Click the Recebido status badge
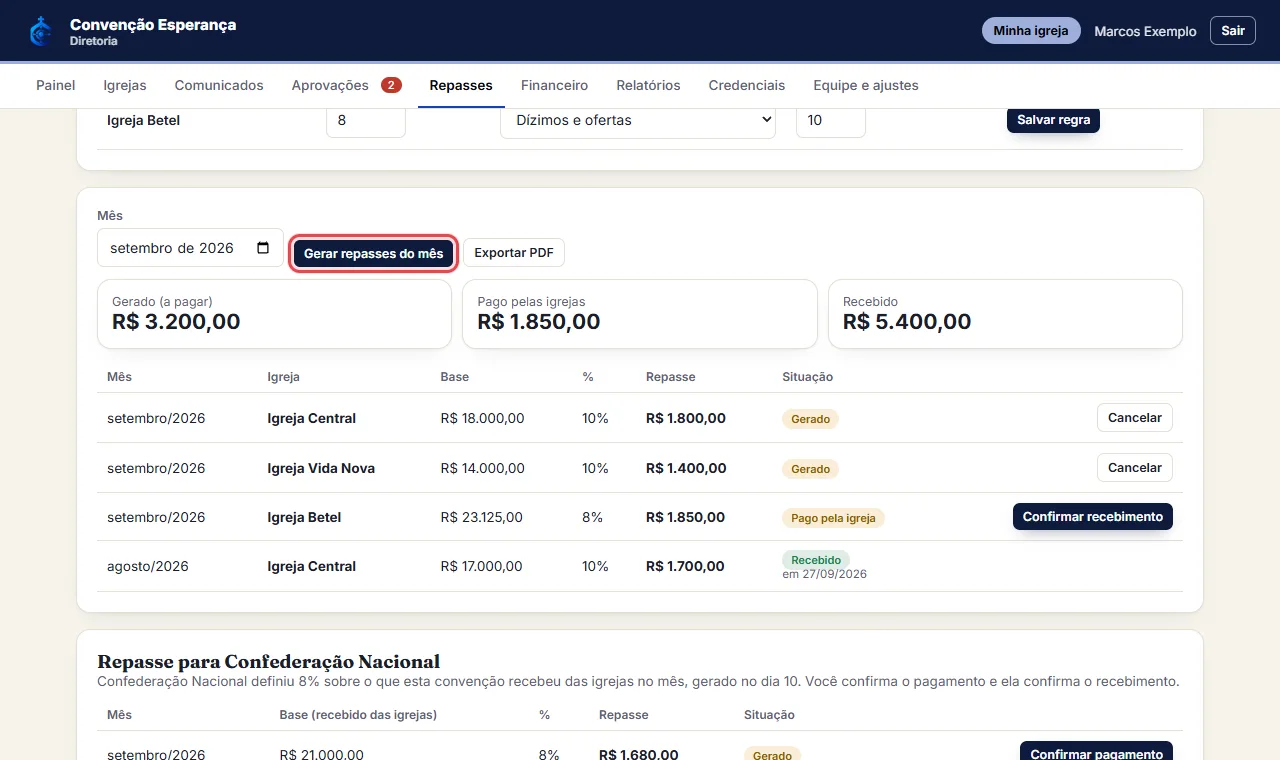 click(x=816, y=560)
